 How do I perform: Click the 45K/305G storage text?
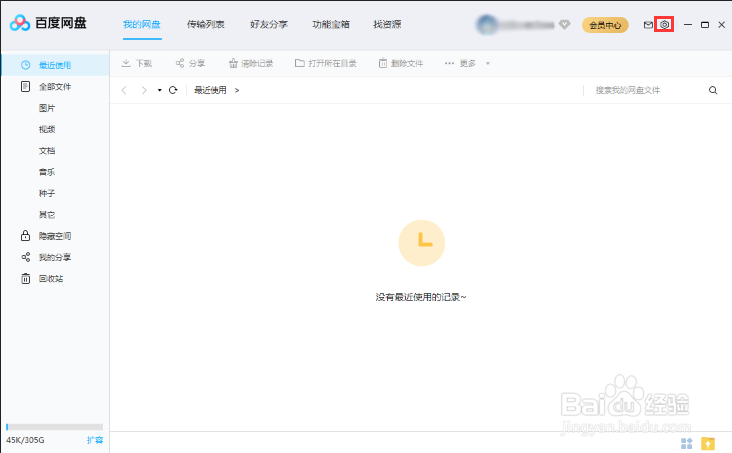(25, 440)
